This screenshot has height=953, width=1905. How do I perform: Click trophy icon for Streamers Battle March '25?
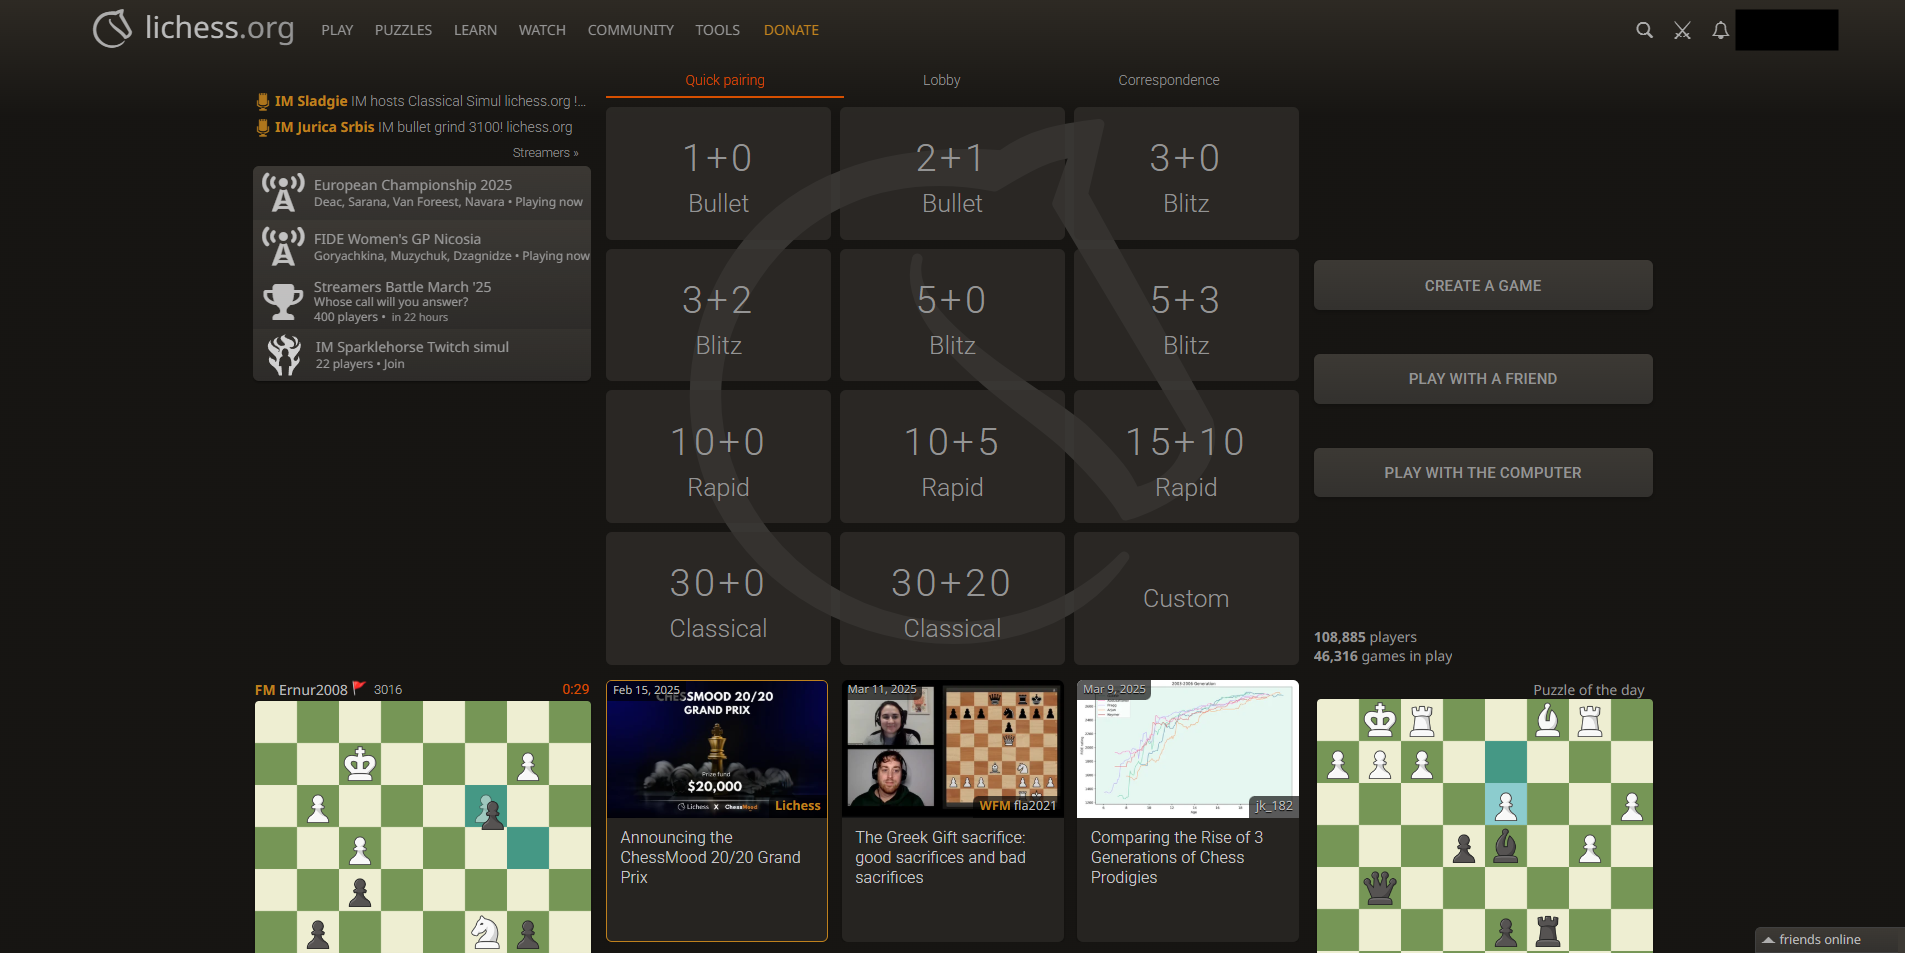click(x=283, y=301)
